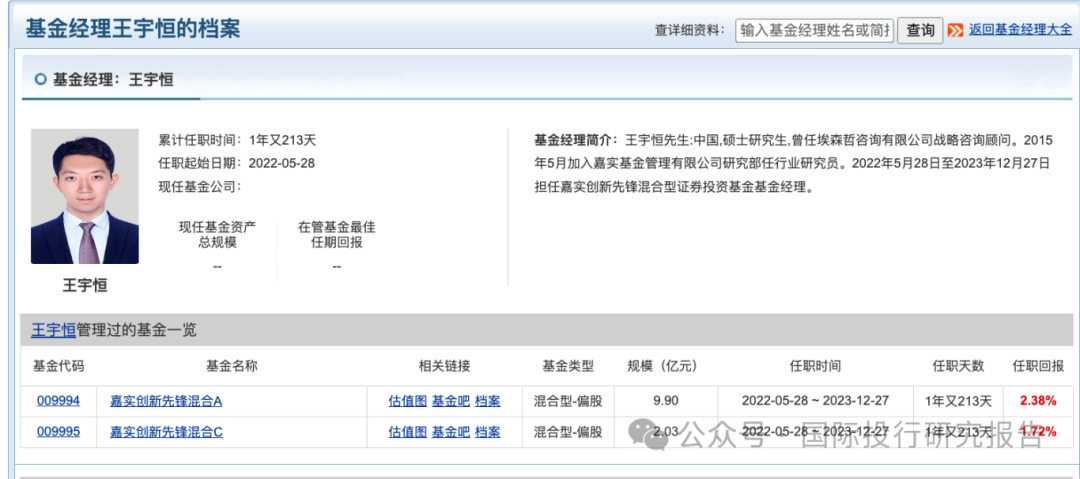Click the 基金类型 column header

(568, 366)
